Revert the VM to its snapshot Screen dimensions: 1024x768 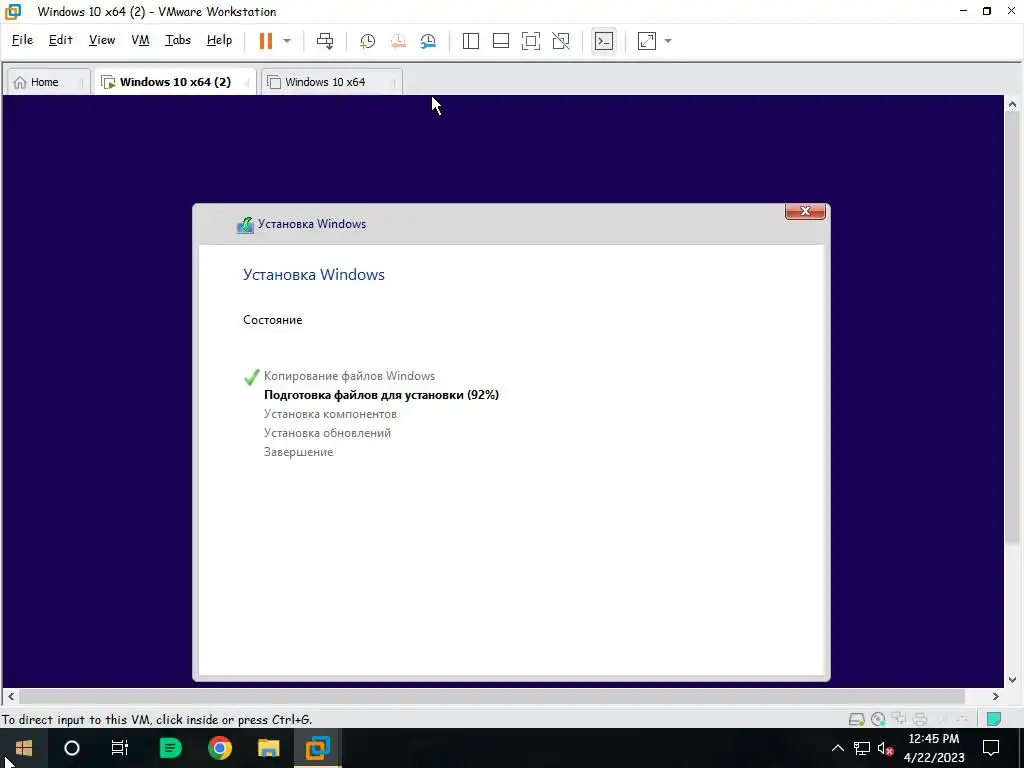pyautogui.click(x=398, y=41)
